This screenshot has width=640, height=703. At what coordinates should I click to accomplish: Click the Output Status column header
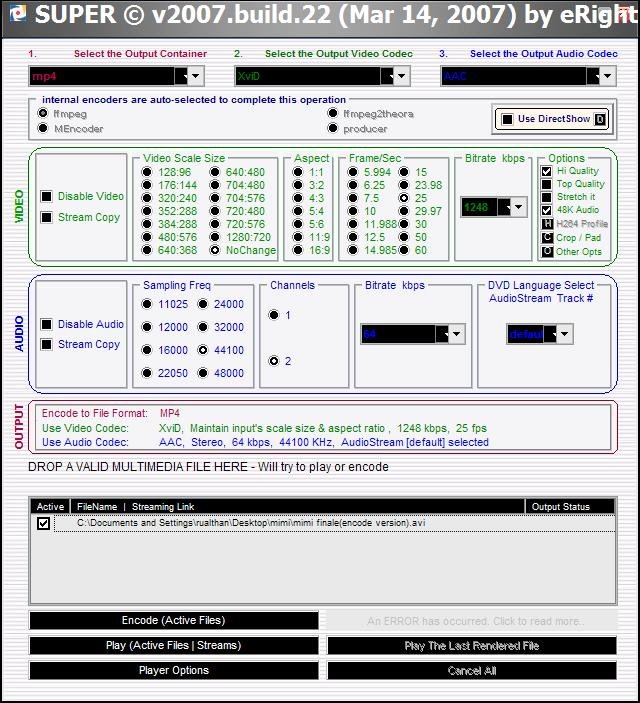point(570,507)
